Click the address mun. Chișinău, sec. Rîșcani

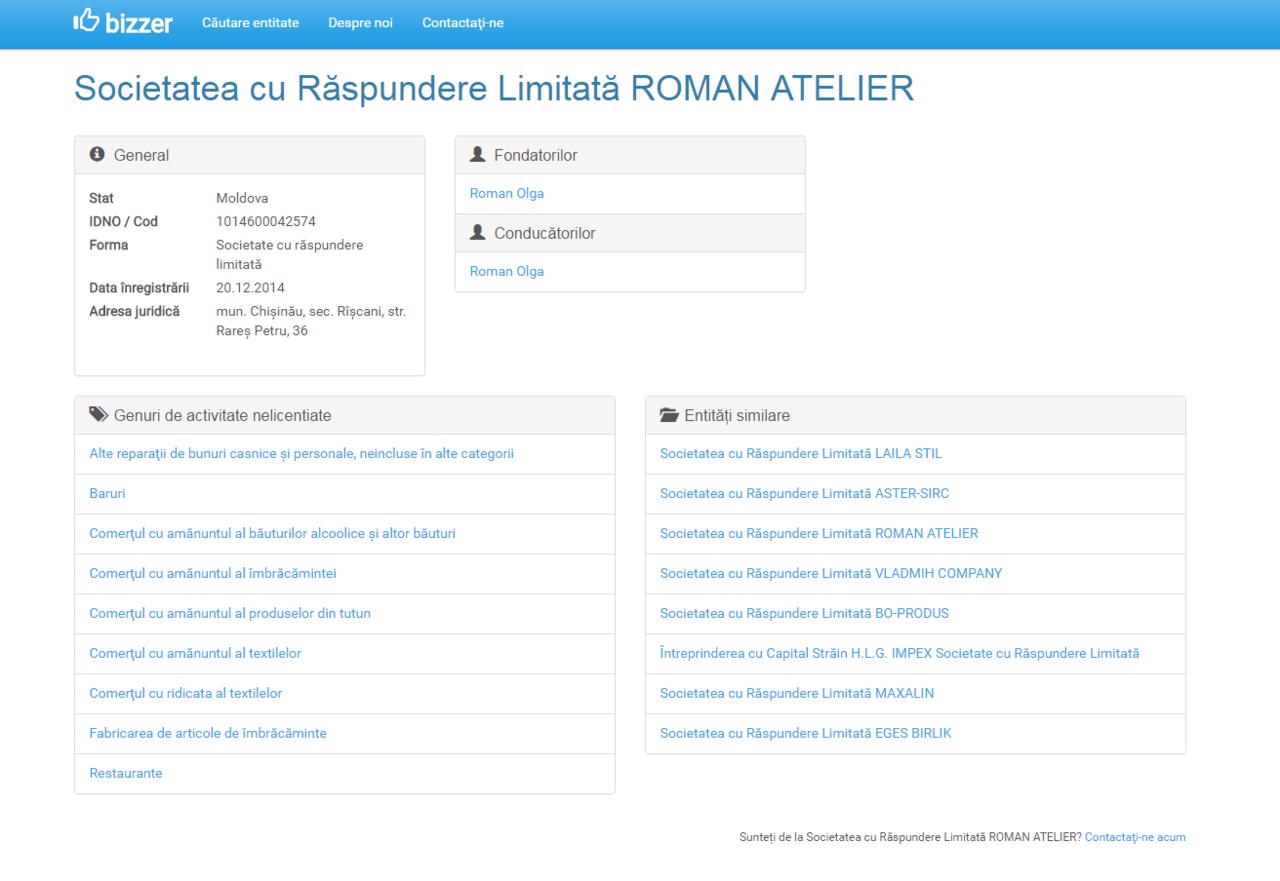(311, 321)
